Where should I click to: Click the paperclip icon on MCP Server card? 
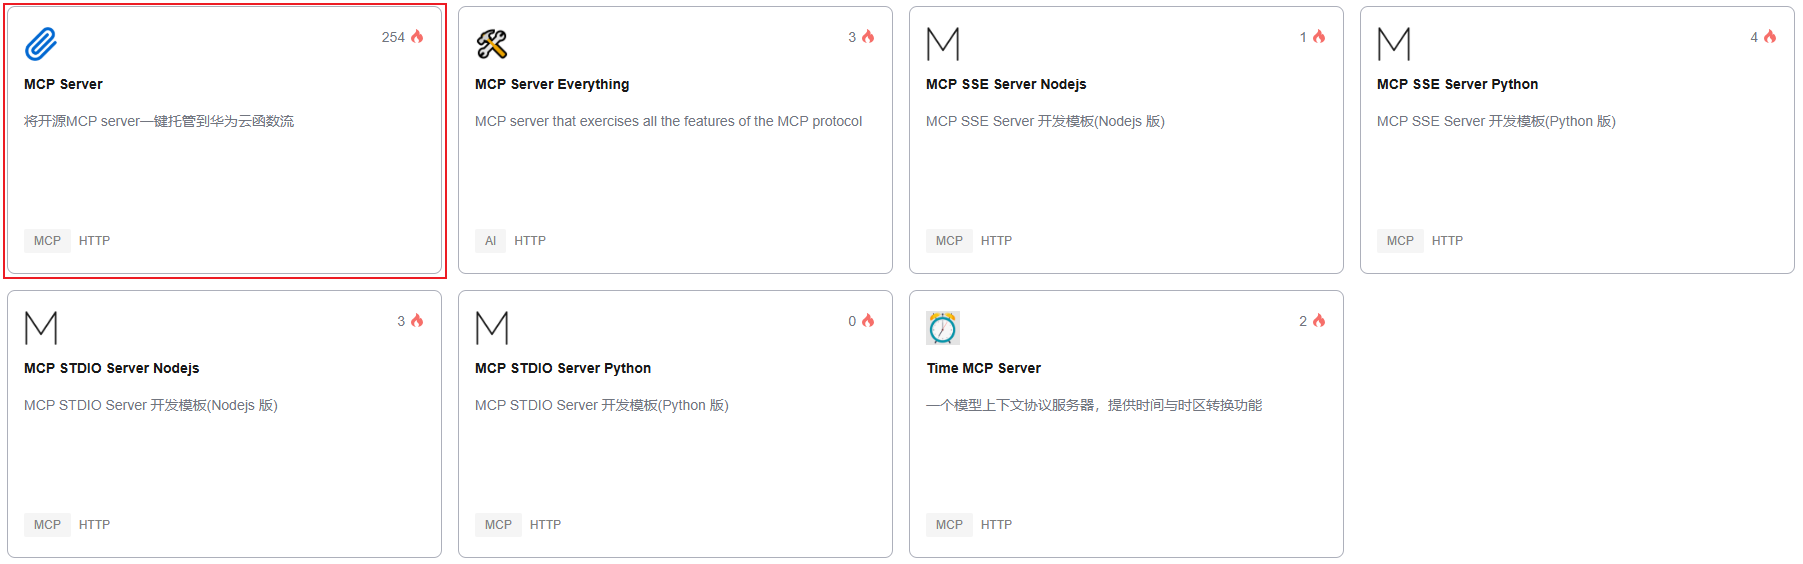[41, 44]
